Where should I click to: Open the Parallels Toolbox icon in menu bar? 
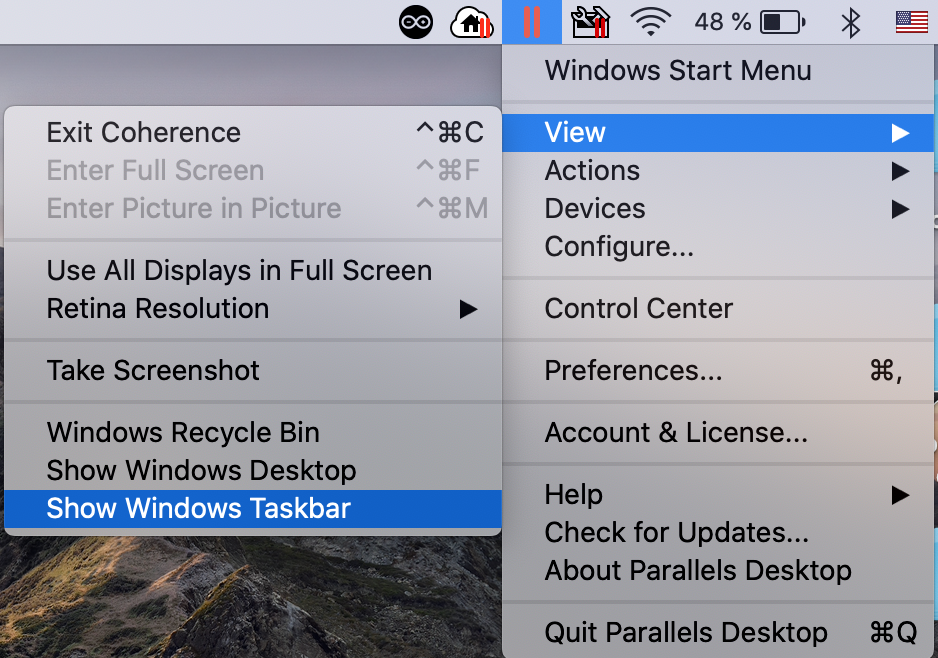(590, 23)
